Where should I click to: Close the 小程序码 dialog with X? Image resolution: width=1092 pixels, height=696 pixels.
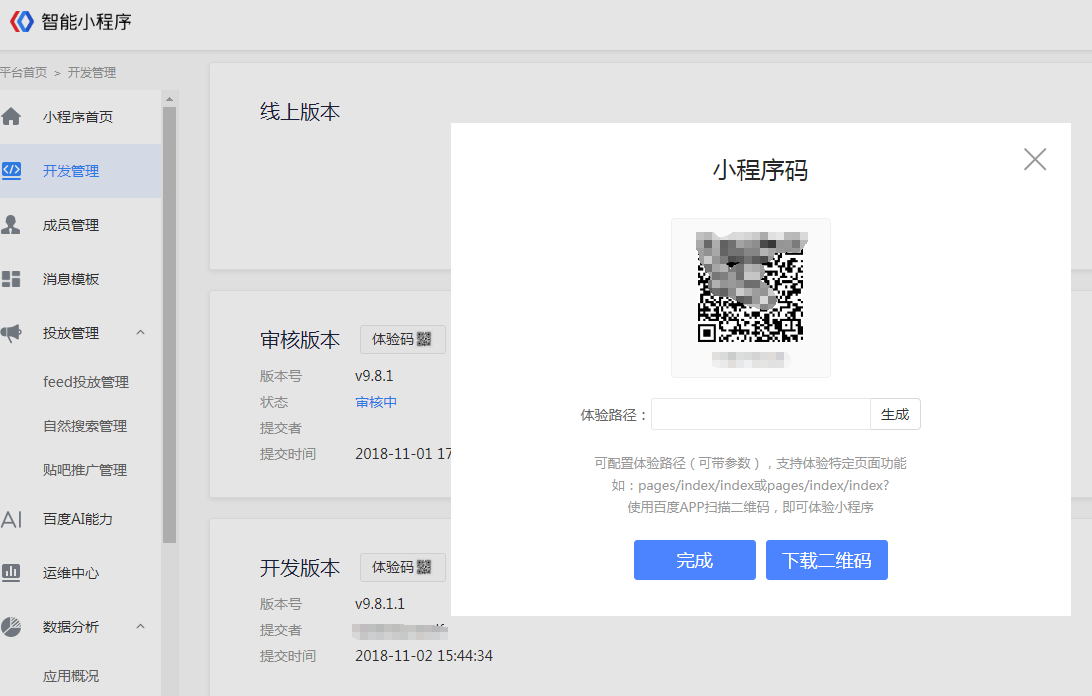point(1035,159)
